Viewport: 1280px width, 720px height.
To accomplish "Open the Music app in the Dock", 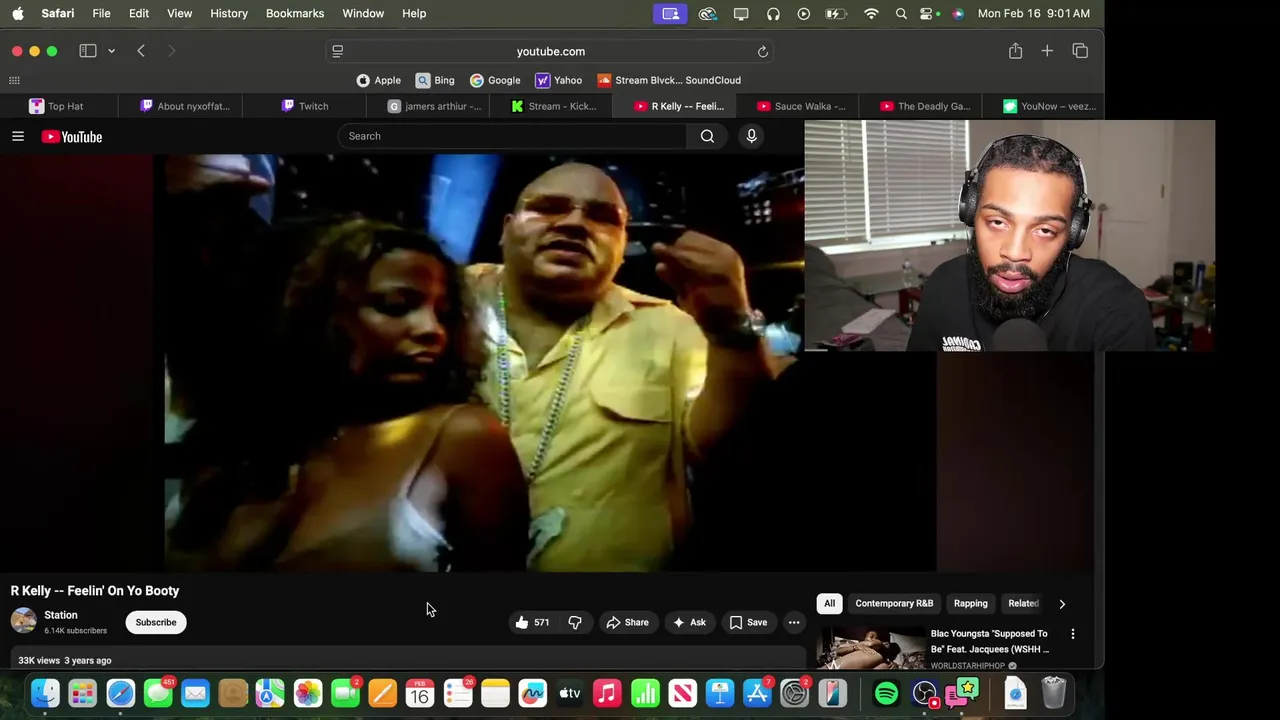I will click(607, 693).
